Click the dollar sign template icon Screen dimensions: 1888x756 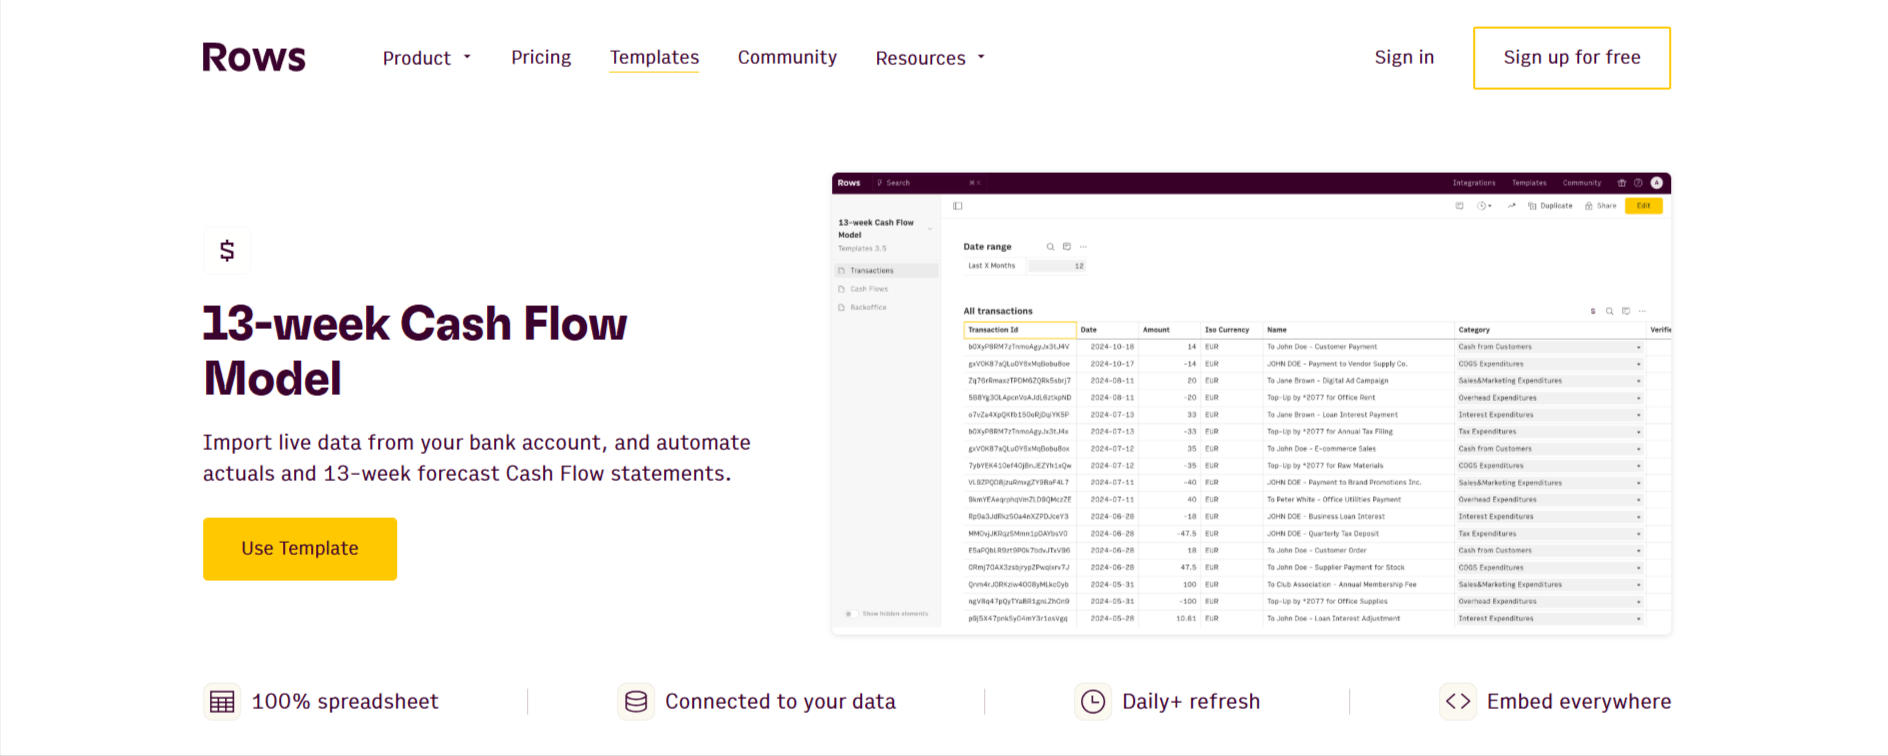[227, 250]
